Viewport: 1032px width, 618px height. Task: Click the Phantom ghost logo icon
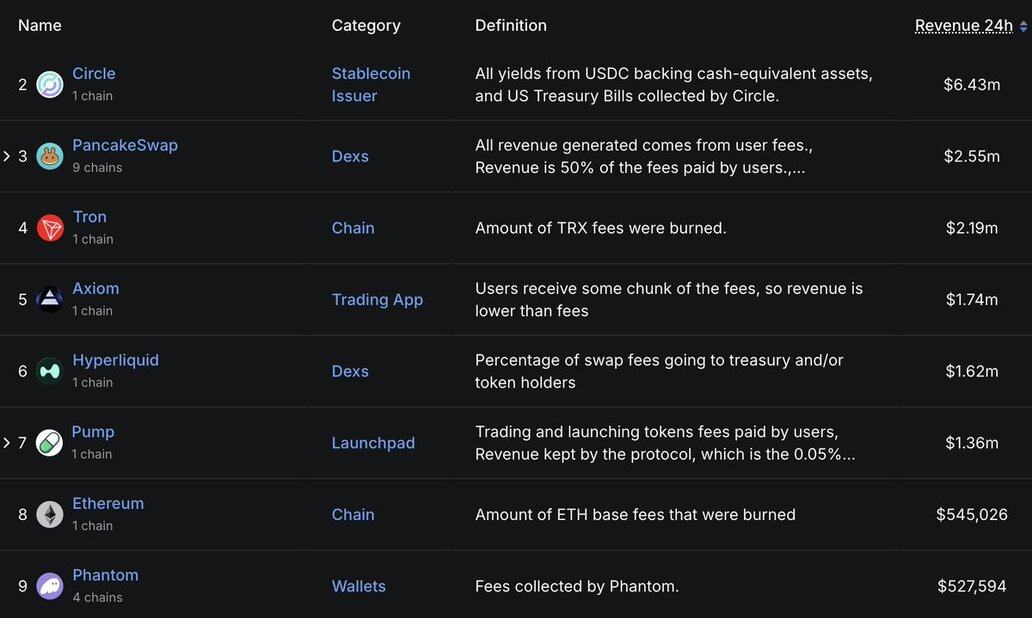click(49, 586)
